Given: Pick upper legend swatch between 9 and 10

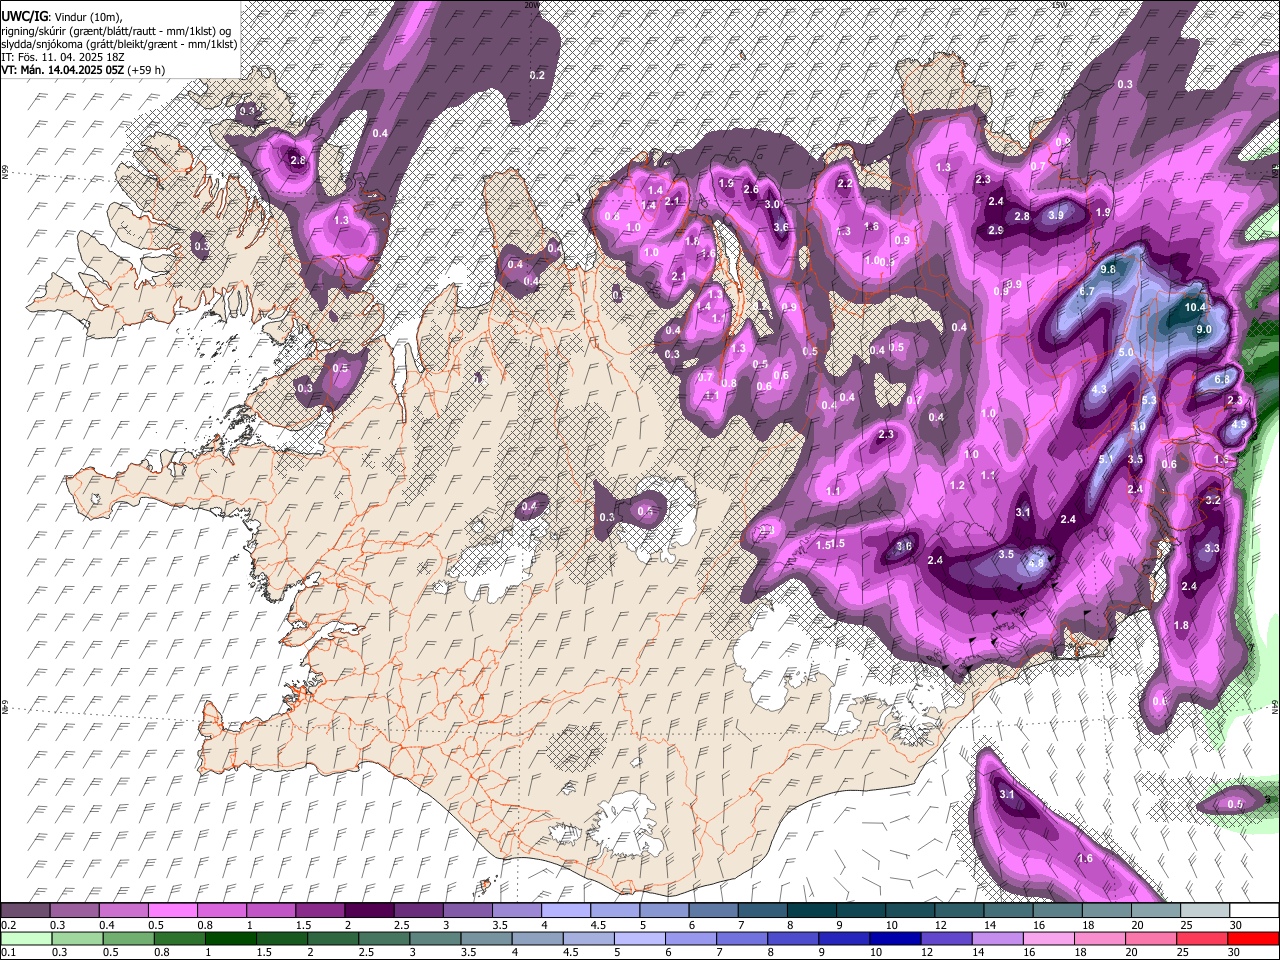Looking at the screenshot, I should (x=861, y=910).
